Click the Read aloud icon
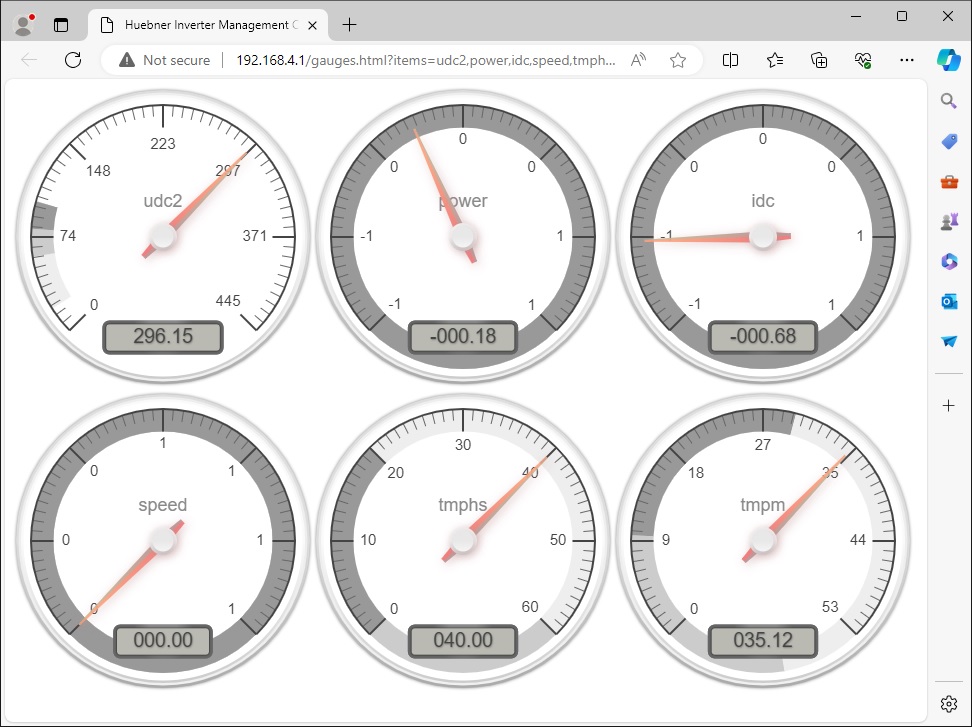The width and height of the screenshot is (972, 727). pos(638,60)
